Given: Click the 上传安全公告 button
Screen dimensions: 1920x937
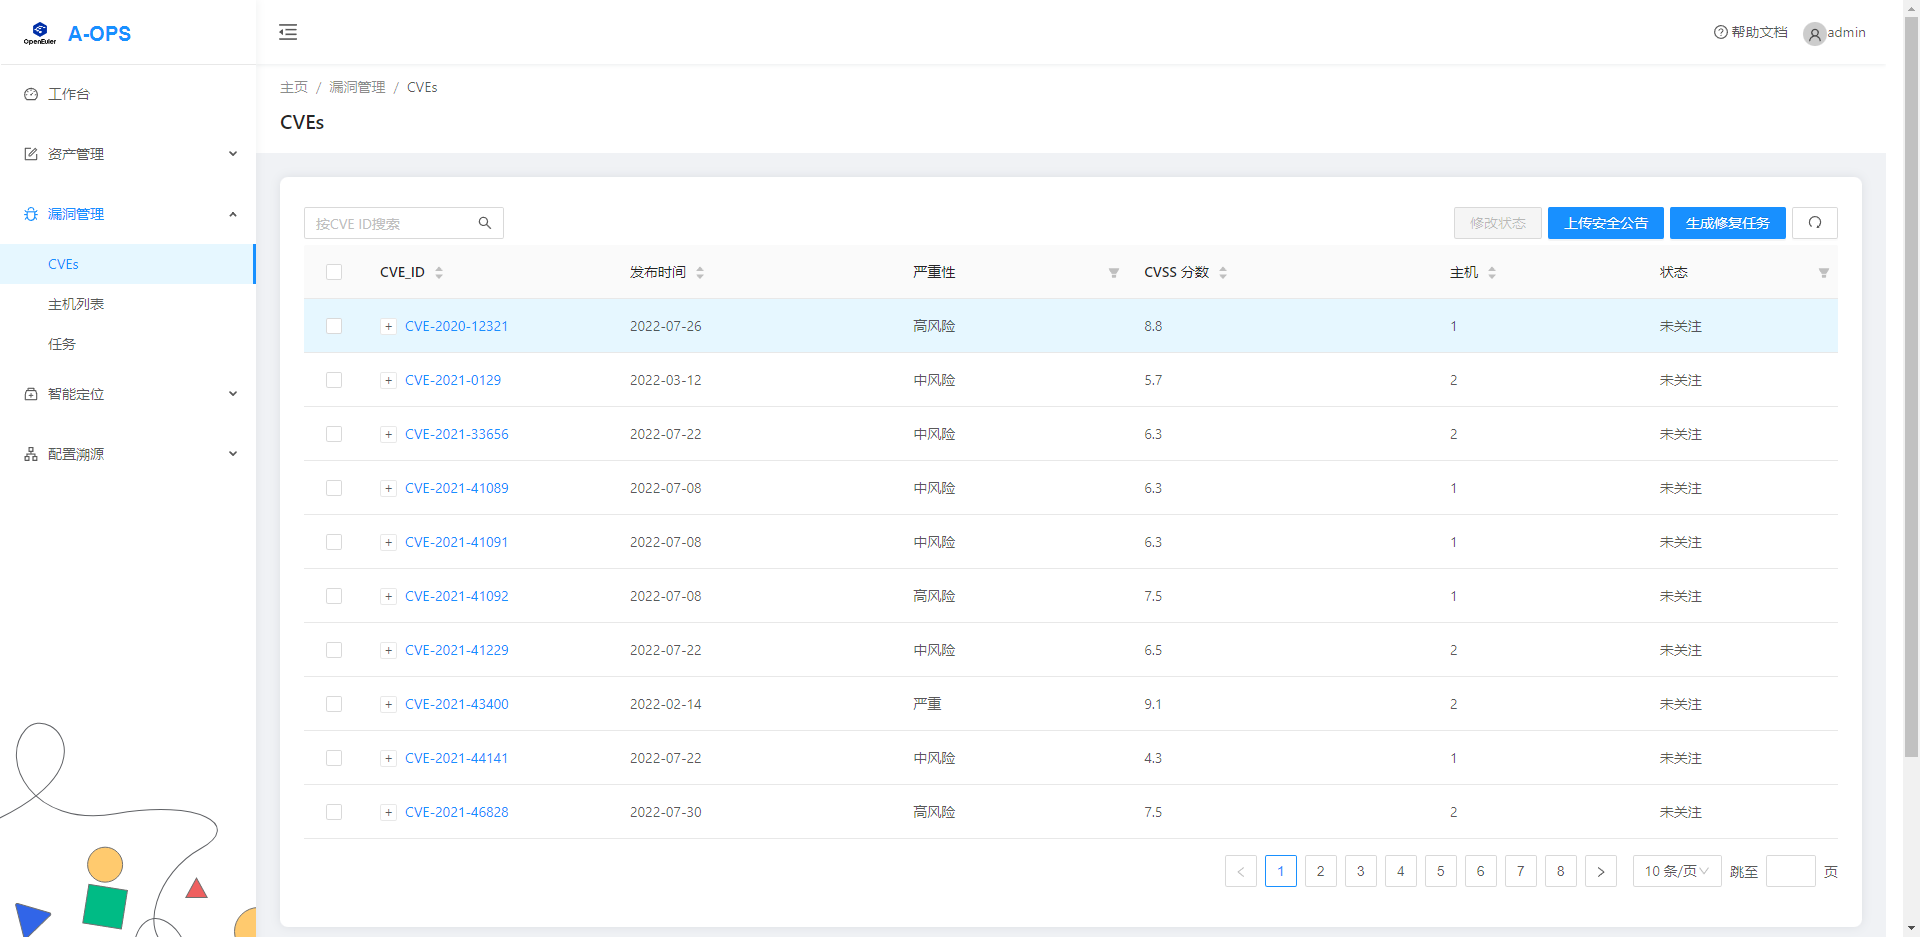Looking at the screenshot, I should pos(1605,223).
